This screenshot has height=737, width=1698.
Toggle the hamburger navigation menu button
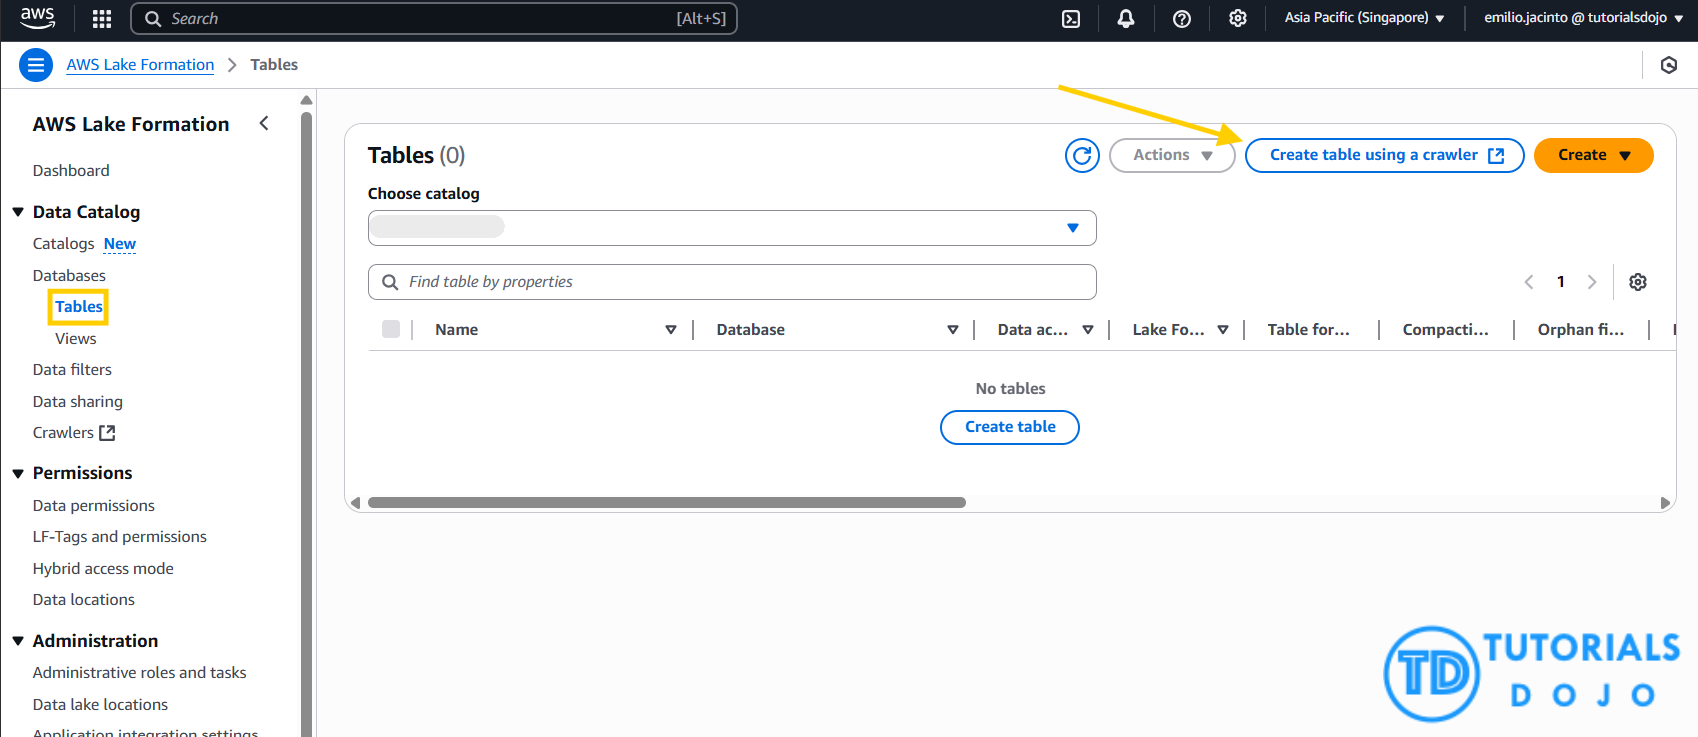point(36,65)
